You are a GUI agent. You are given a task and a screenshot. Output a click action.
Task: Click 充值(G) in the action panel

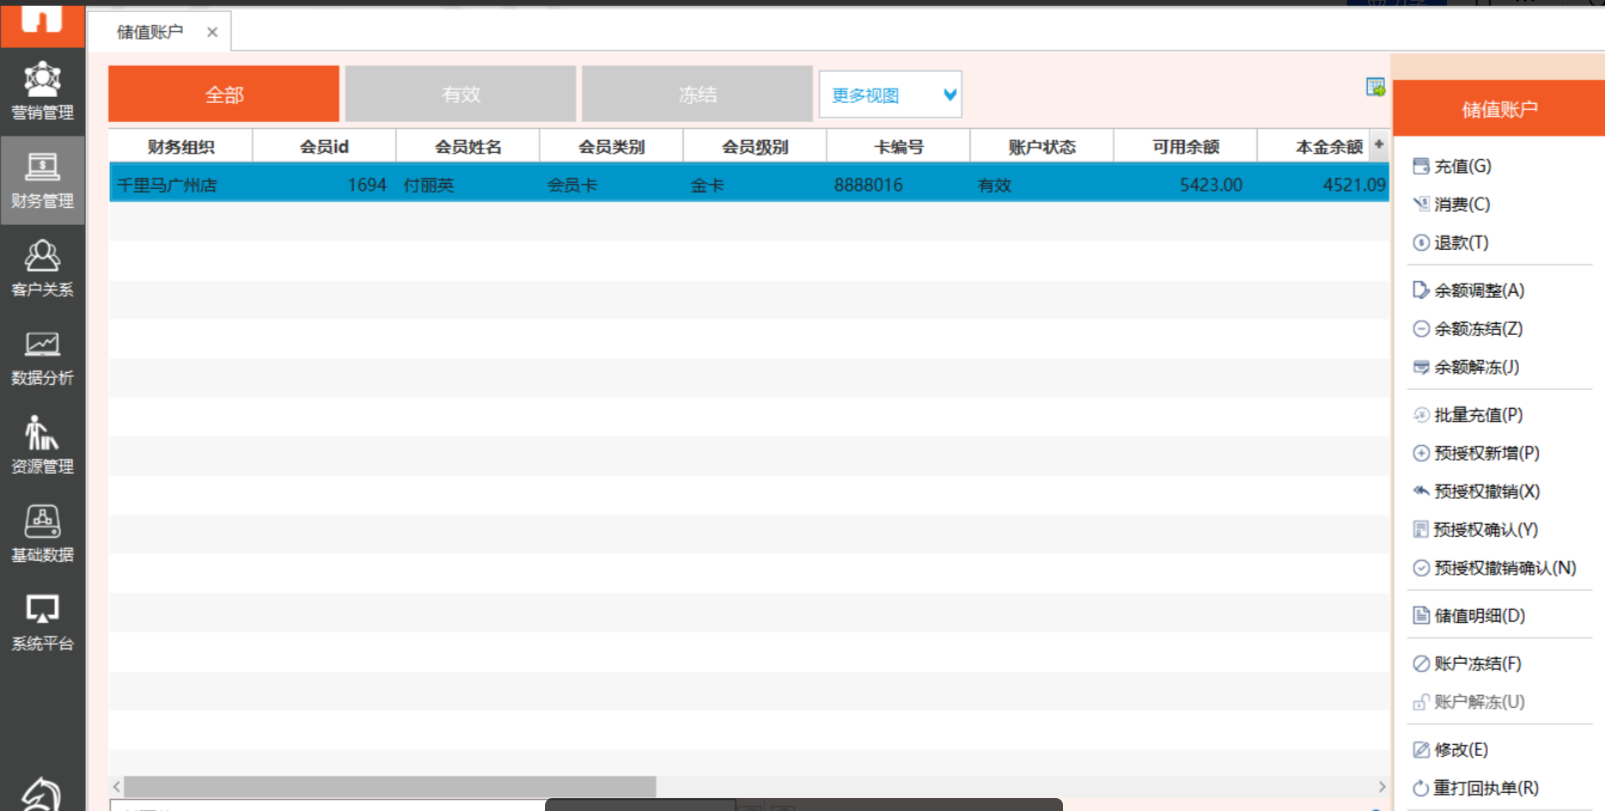[1462, 166]
